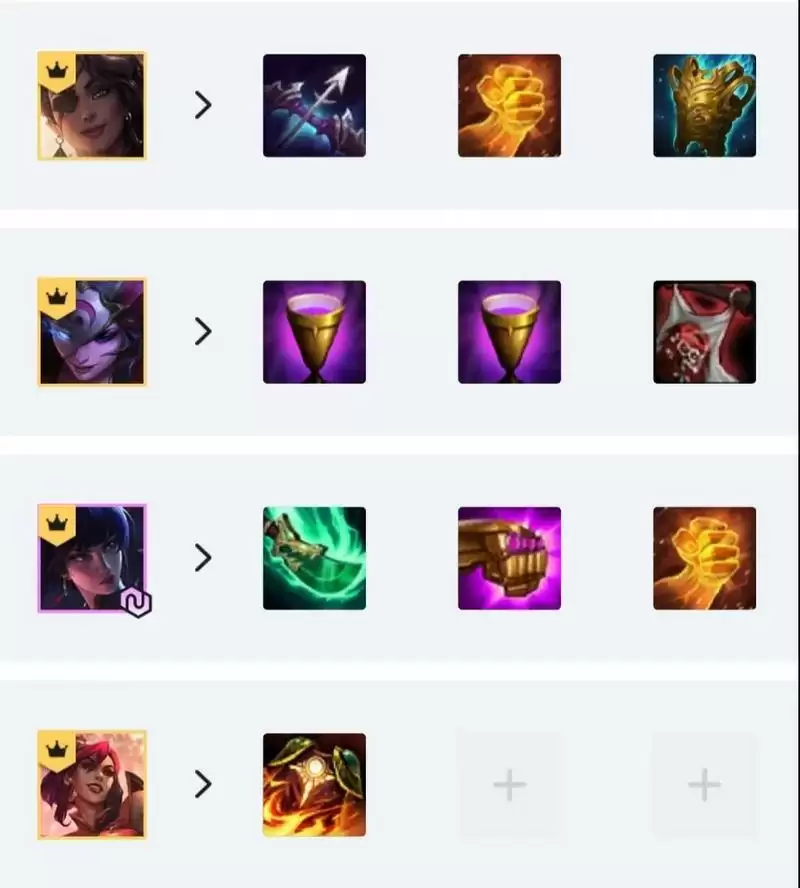Click the green glowing blade item
The image size is (800, 888).
pyautogui.click(x=314, y=558)
